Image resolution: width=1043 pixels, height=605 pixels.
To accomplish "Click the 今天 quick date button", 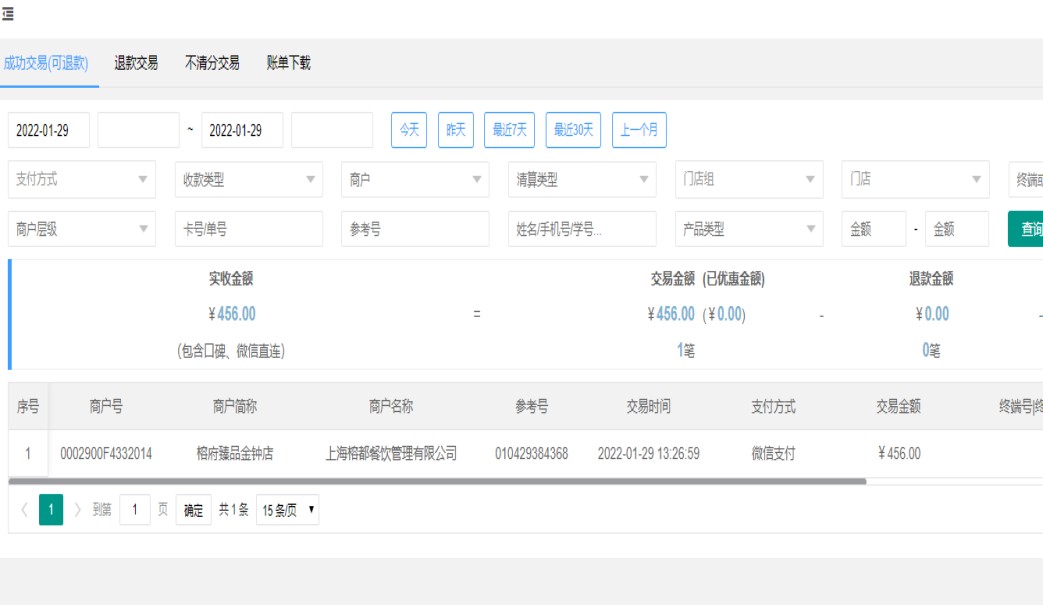I will (409, 130).
